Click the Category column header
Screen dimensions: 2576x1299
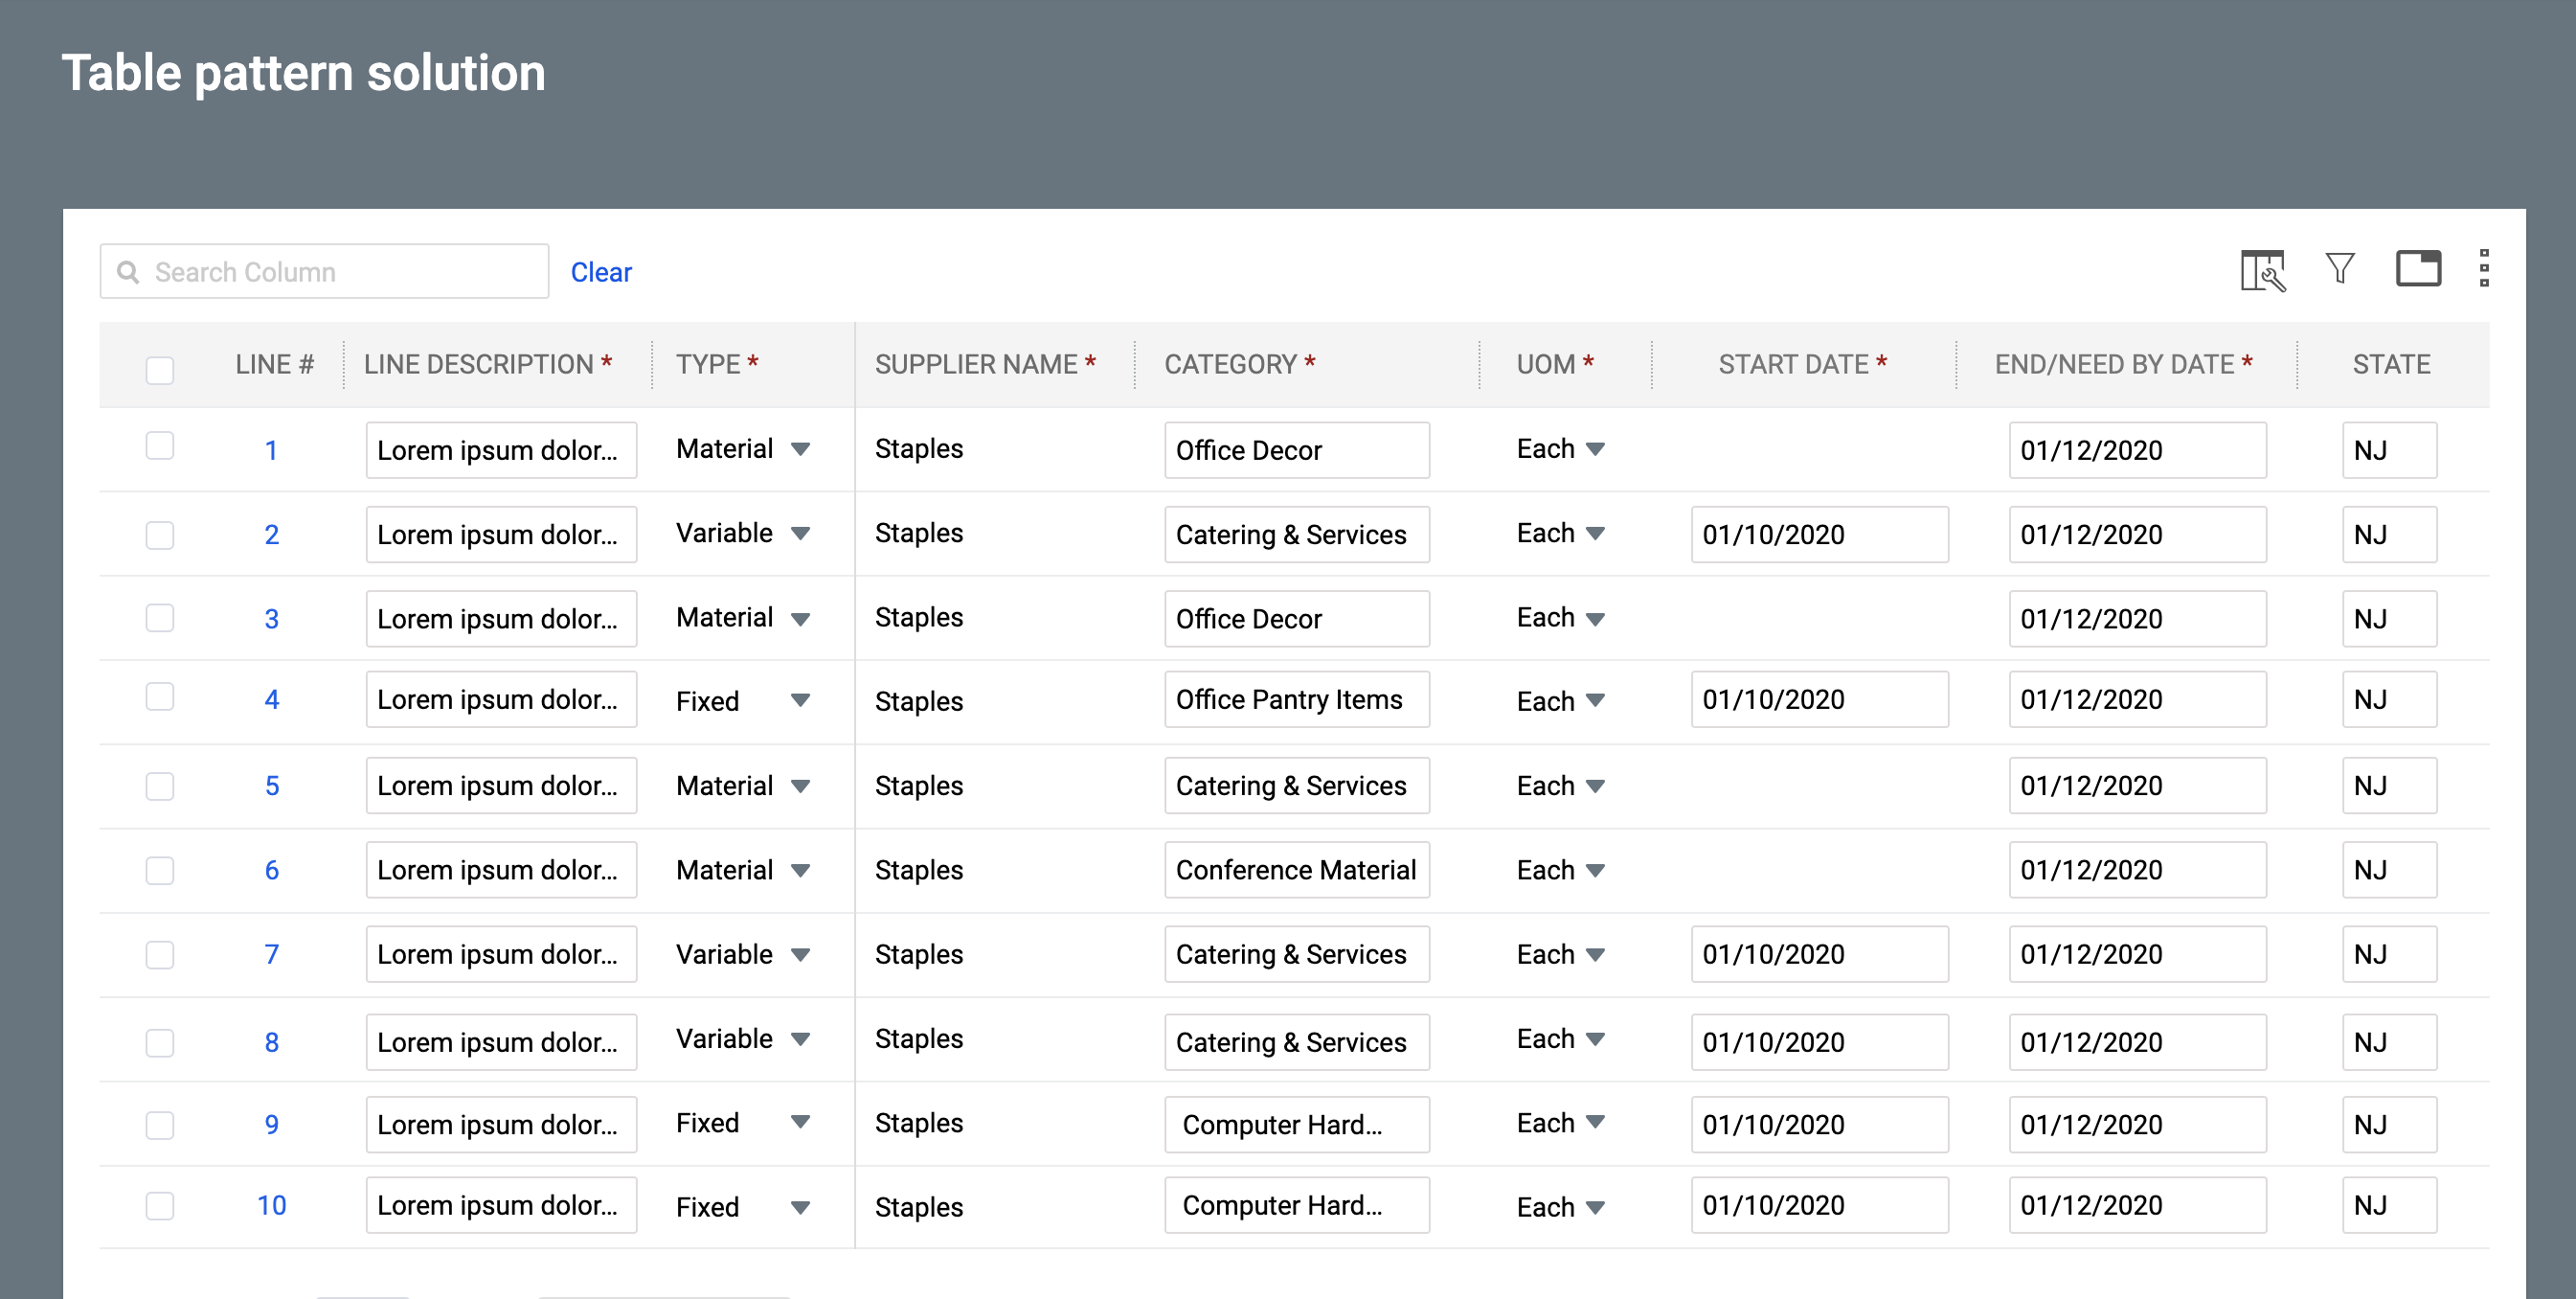click(x=1229, y=364)
